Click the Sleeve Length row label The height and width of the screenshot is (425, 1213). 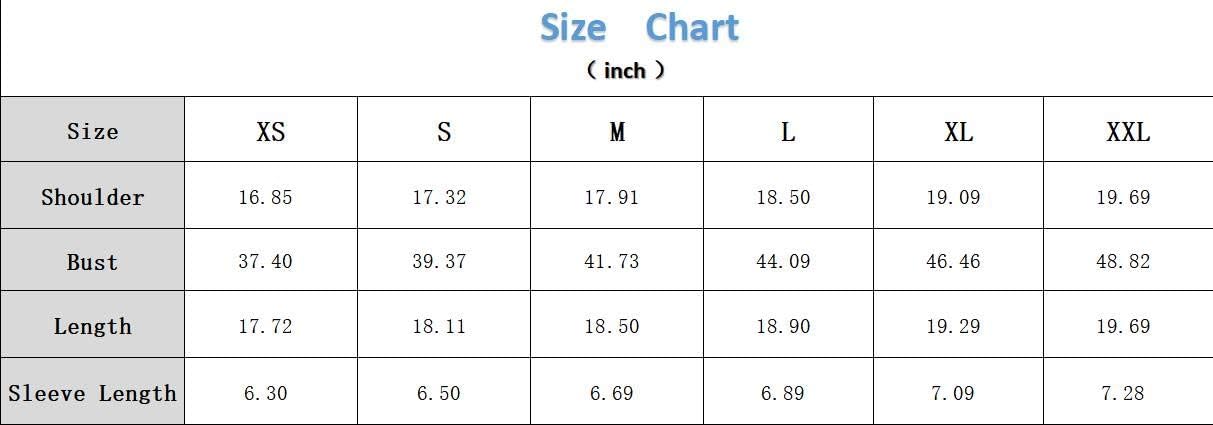pos(93,393)
